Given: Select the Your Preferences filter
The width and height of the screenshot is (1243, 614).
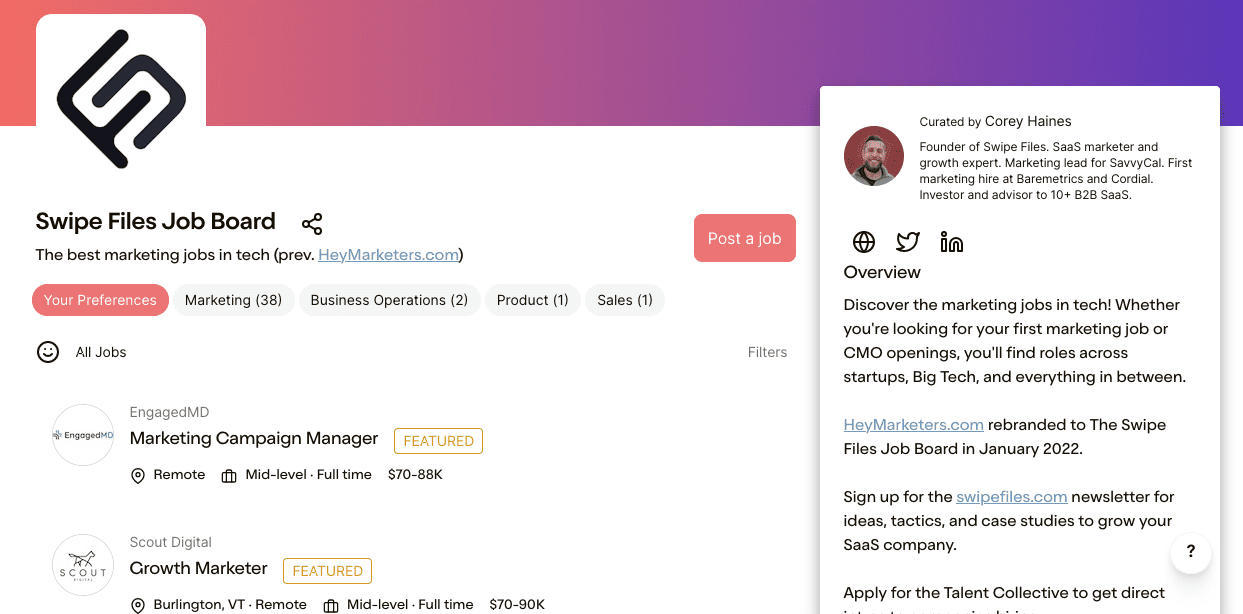Looking at the screenshot, I should click(100, 300).
